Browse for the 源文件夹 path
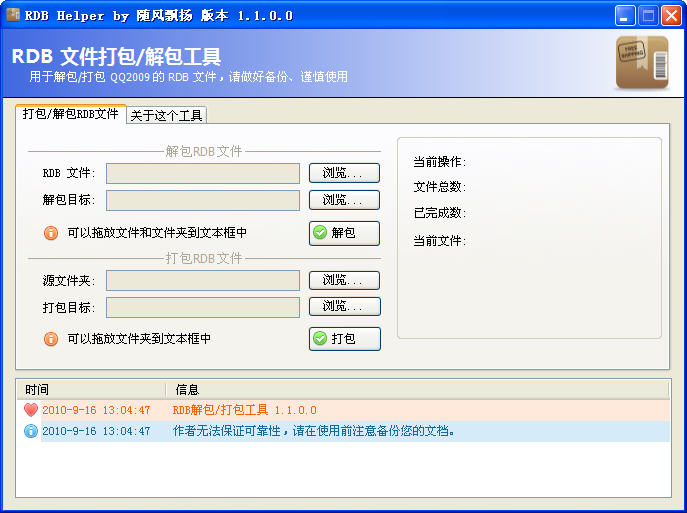The height and width of the screenshot is (513, 687). pos(344,280)
